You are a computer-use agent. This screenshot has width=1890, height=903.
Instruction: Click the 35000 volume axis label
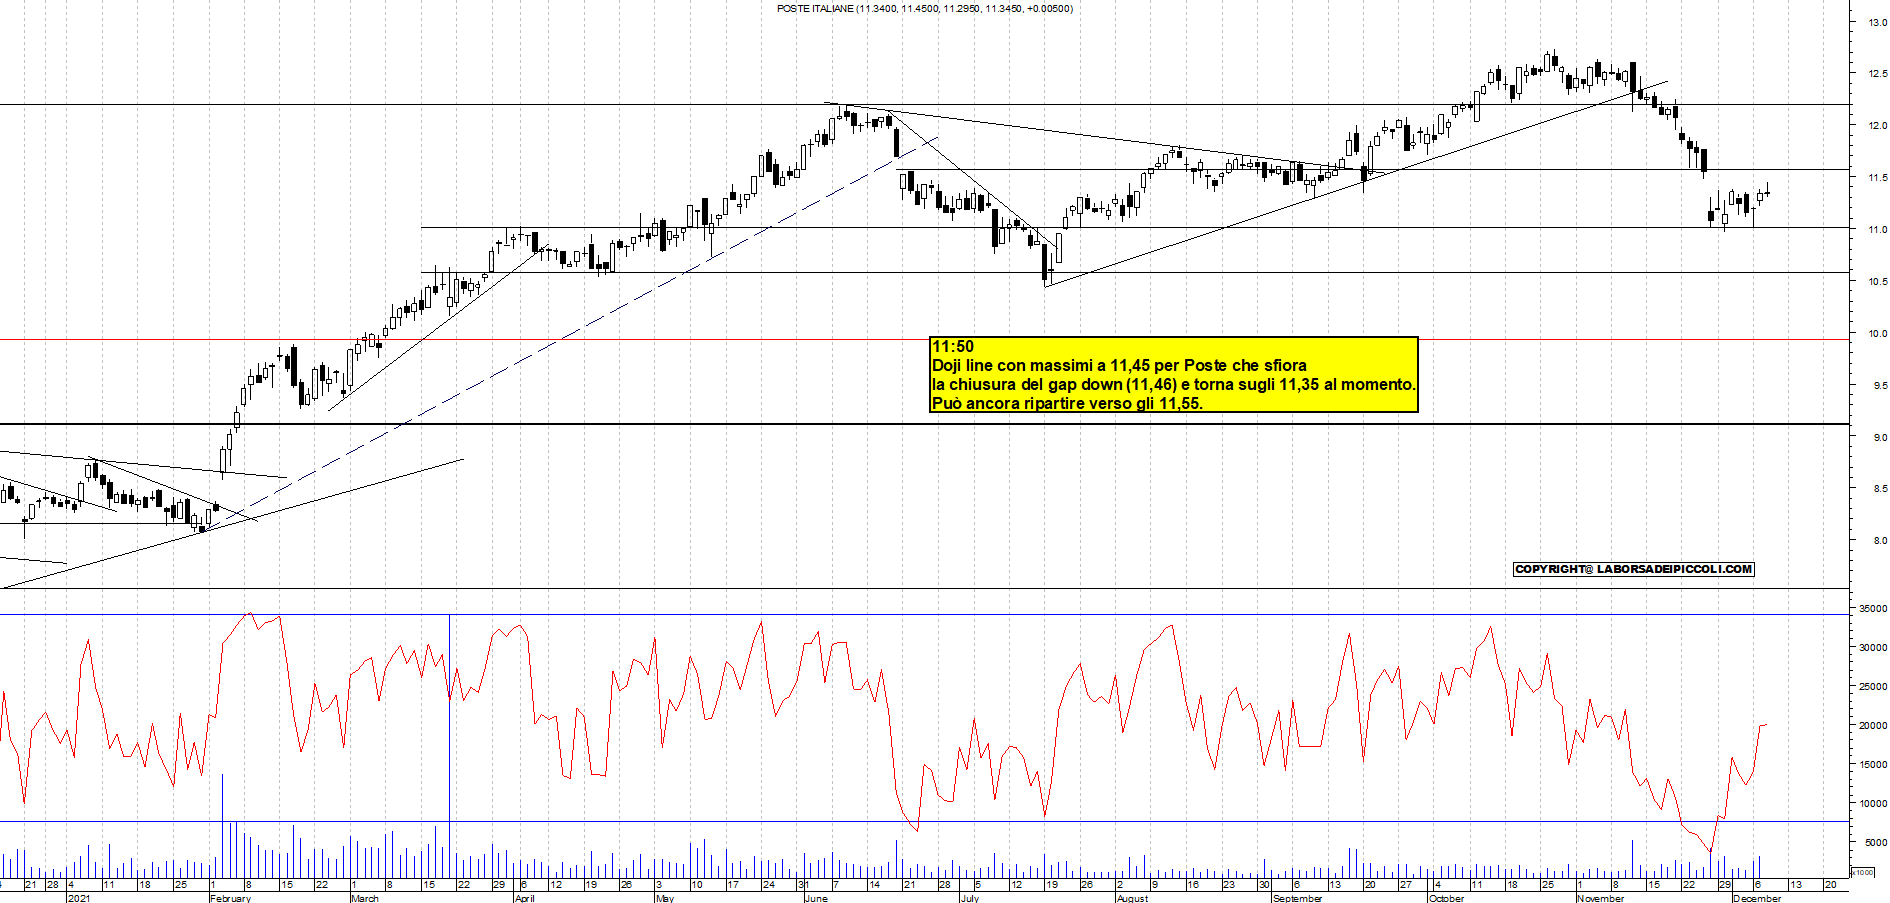pyautogui.click(x=1873, y=609)
